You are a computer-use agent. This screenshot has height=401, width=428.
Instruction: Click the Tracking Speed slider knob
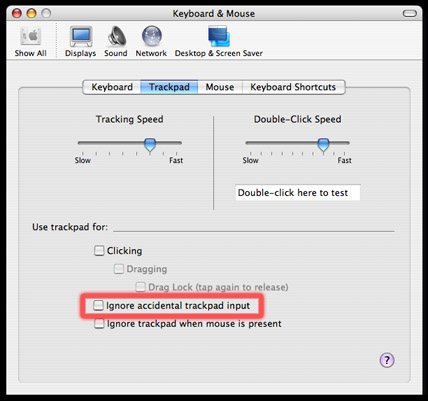150,145
